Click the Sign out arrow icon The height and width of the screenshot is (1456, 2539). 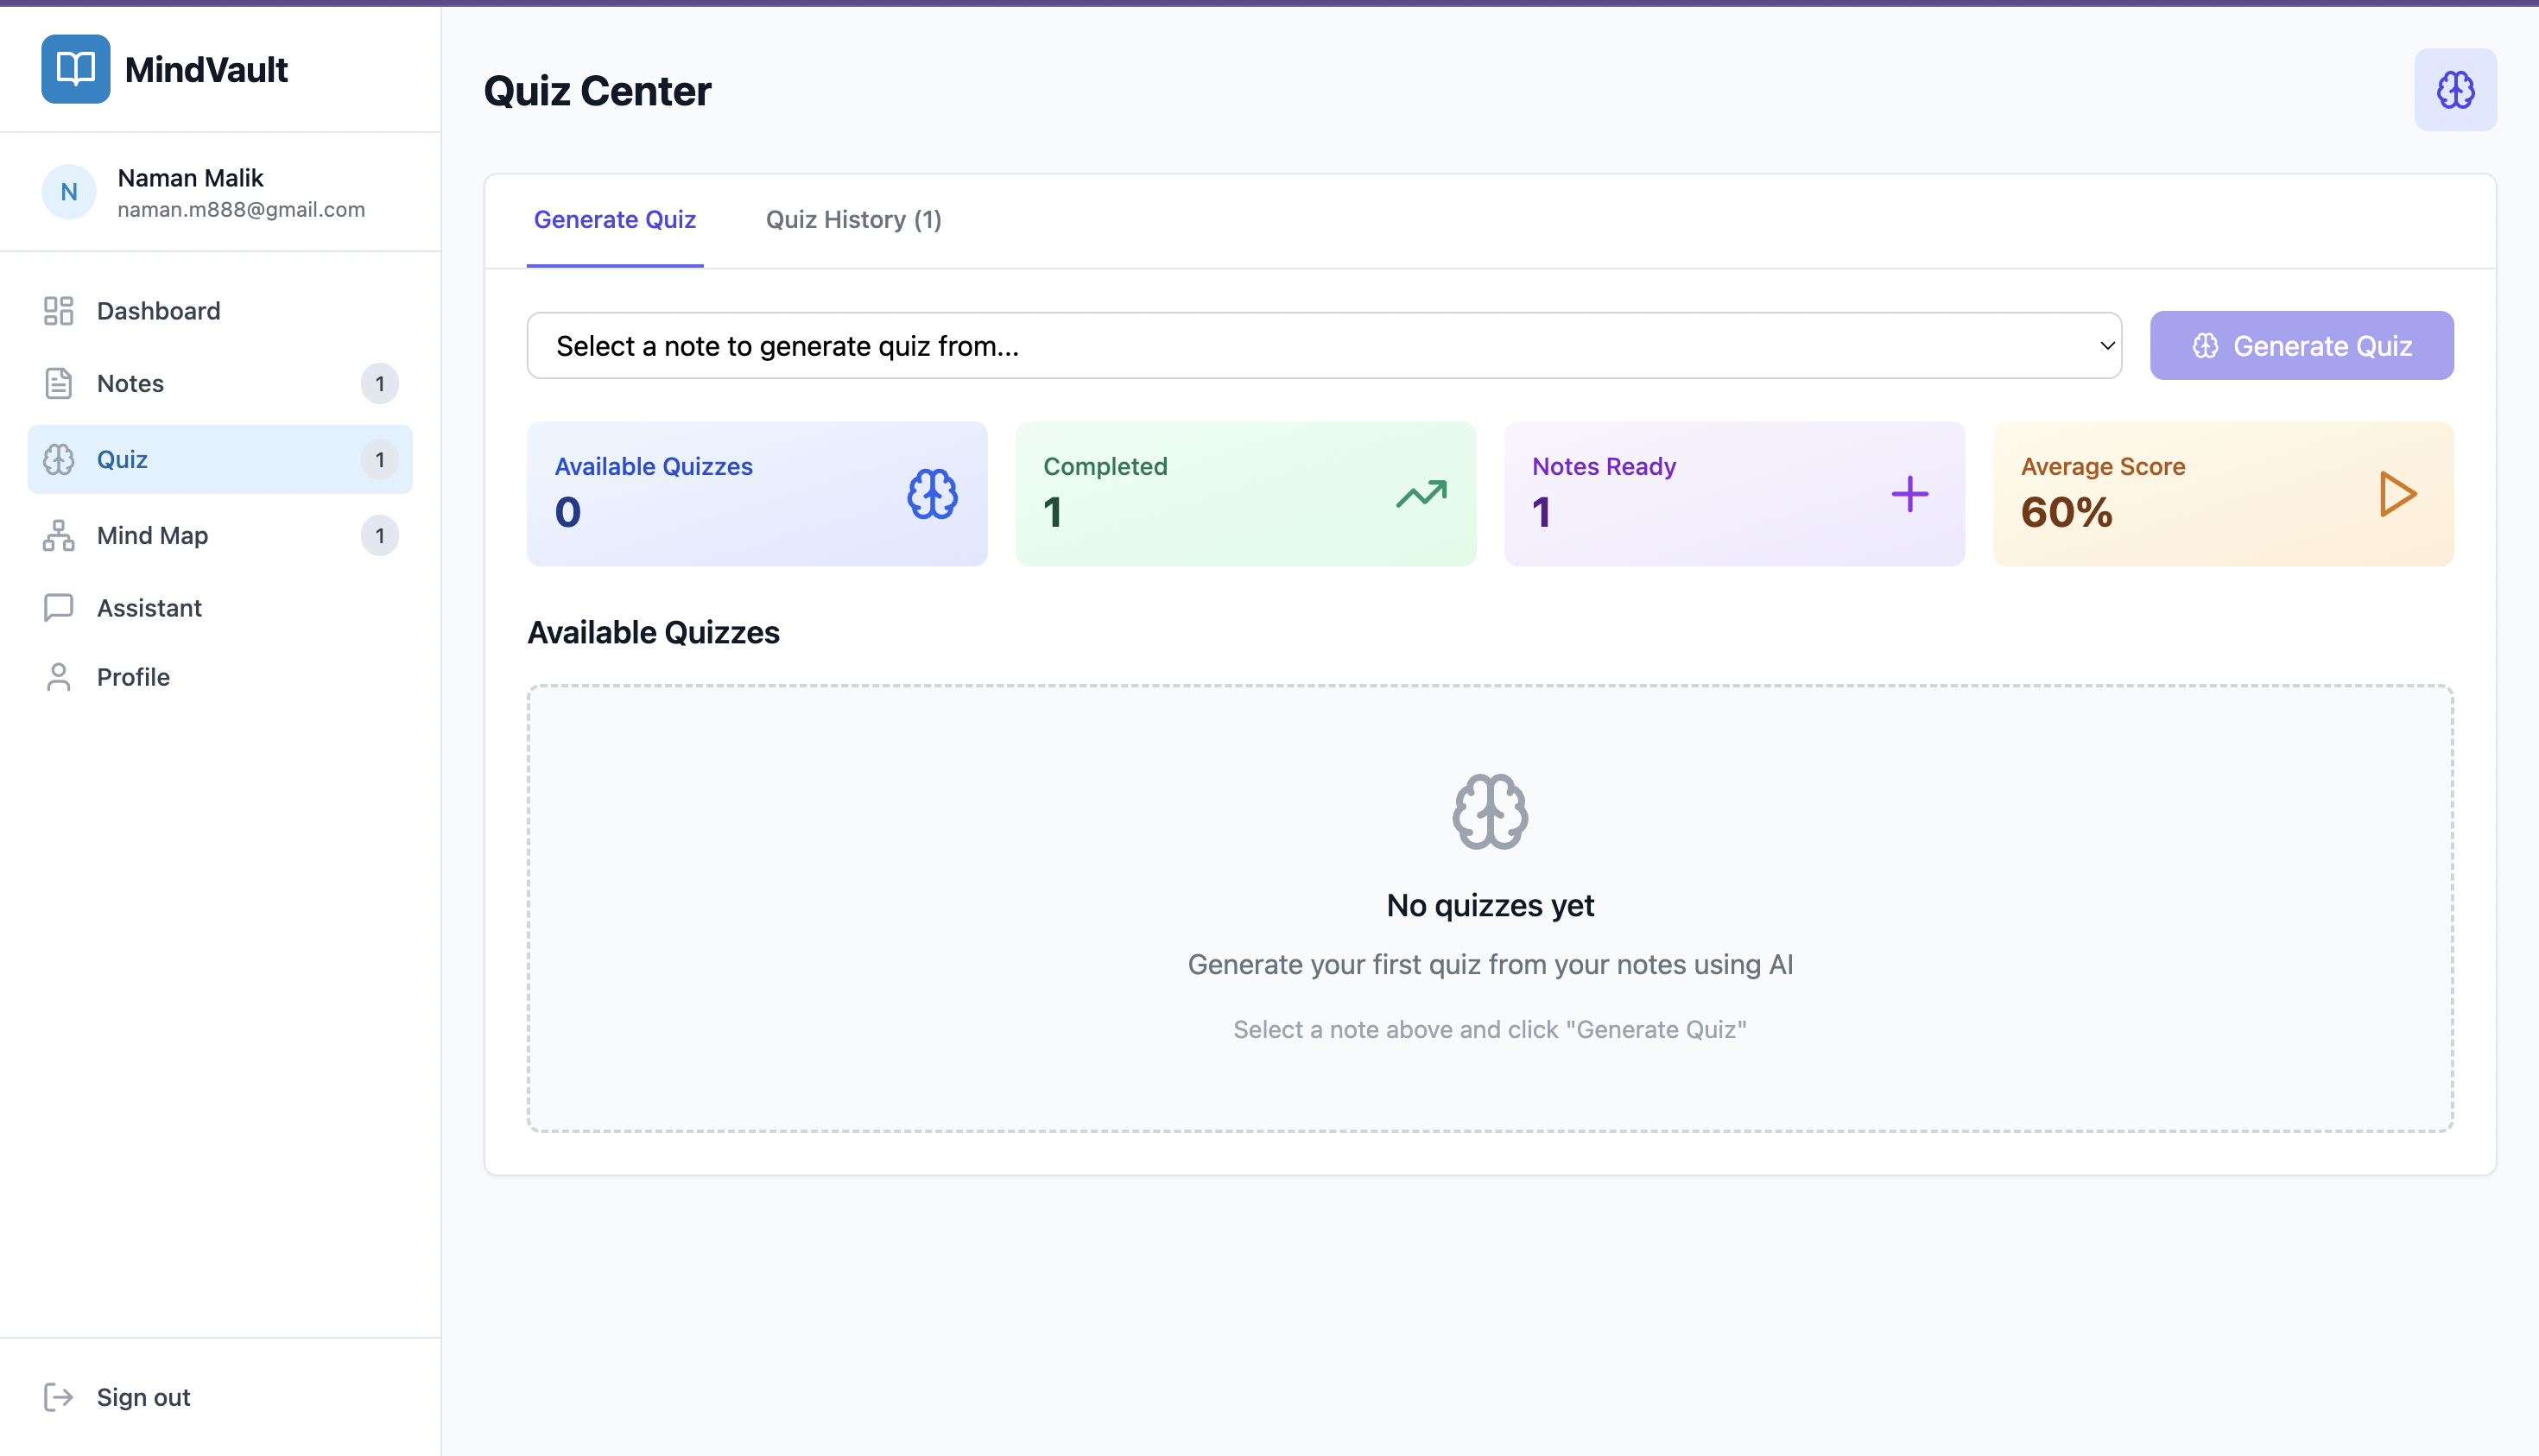59,1397
